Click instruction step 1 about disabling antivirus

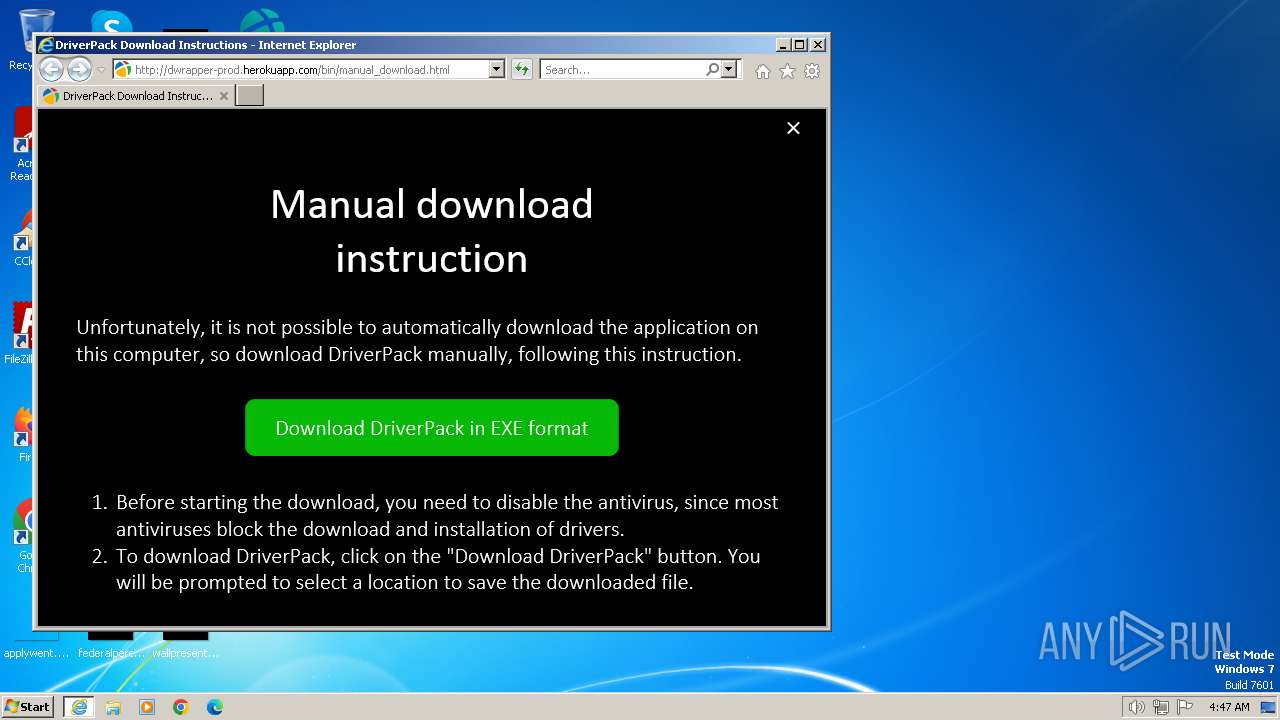tap(447, 515)
